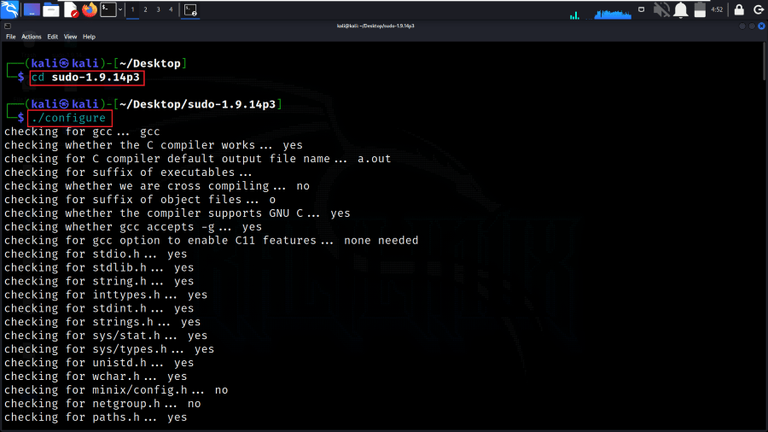768x432 pixels.
Task: Click the 'checking for paths.h... yes' line
Action: click(x=96, y=417)
